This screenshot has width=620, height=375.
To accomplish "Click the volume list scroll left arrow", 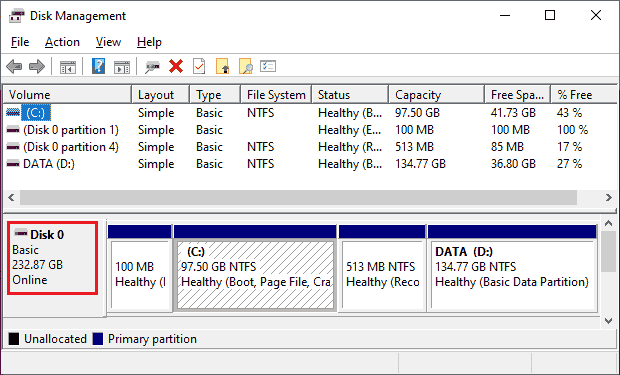I will (11, 197).
